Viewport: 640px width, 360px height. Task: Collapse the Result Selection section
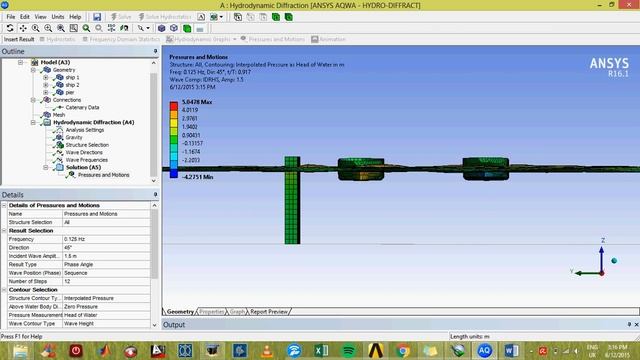(x=4, y=231)
